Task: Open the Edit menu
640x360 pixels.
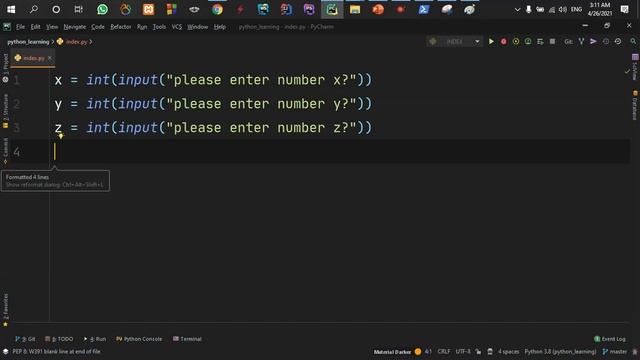Action: tap(36, 27)
